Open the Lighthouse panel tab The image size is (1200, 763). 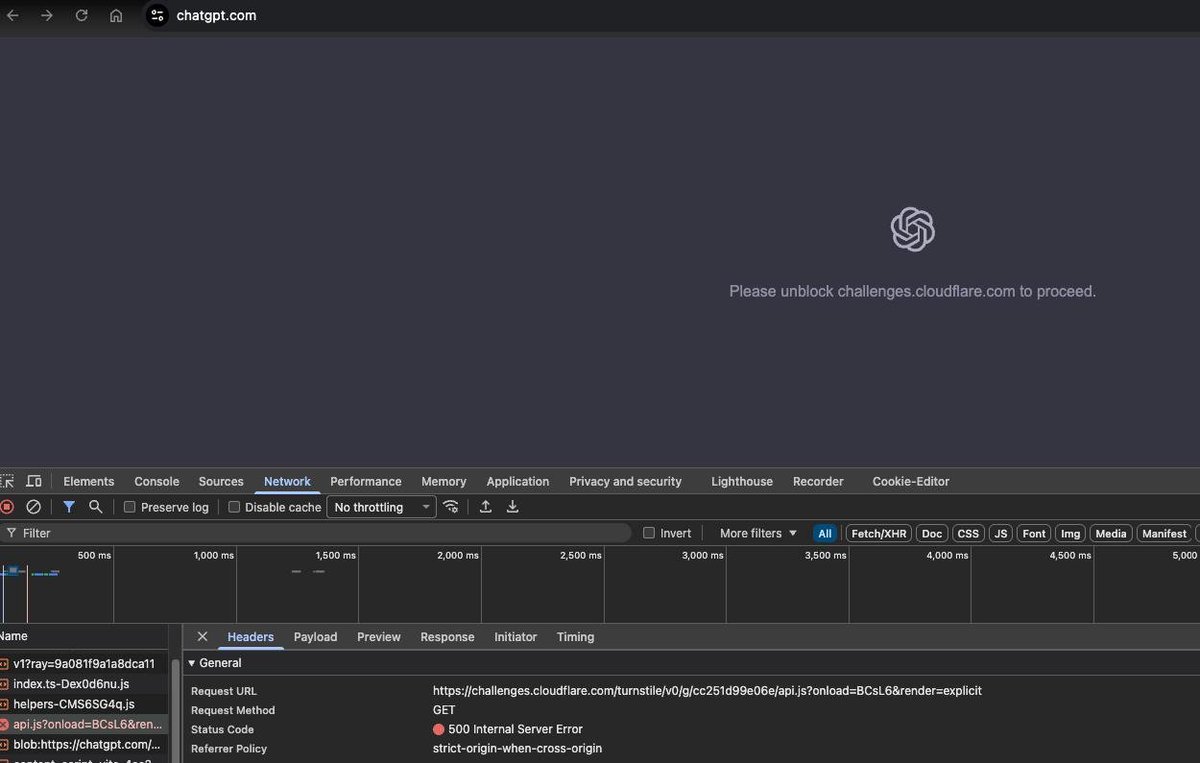pyautogui.click(x=742, y=481)
